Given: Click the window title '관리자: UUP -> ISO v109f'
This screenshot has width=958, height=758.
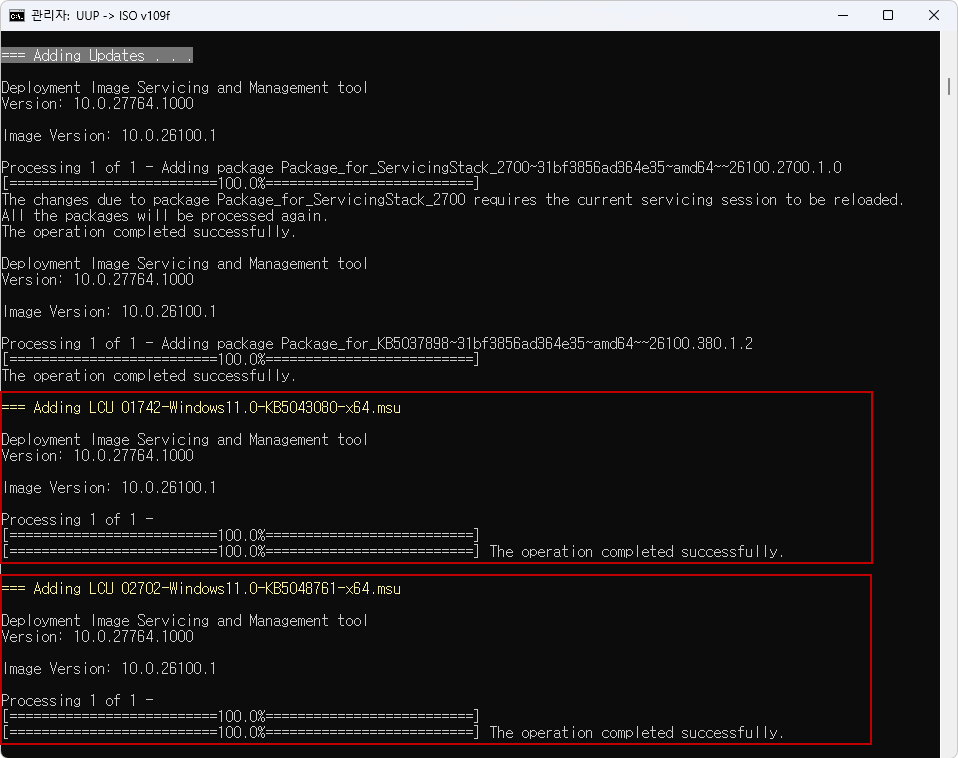Looking at the screenshot, I should coord(100,15).
